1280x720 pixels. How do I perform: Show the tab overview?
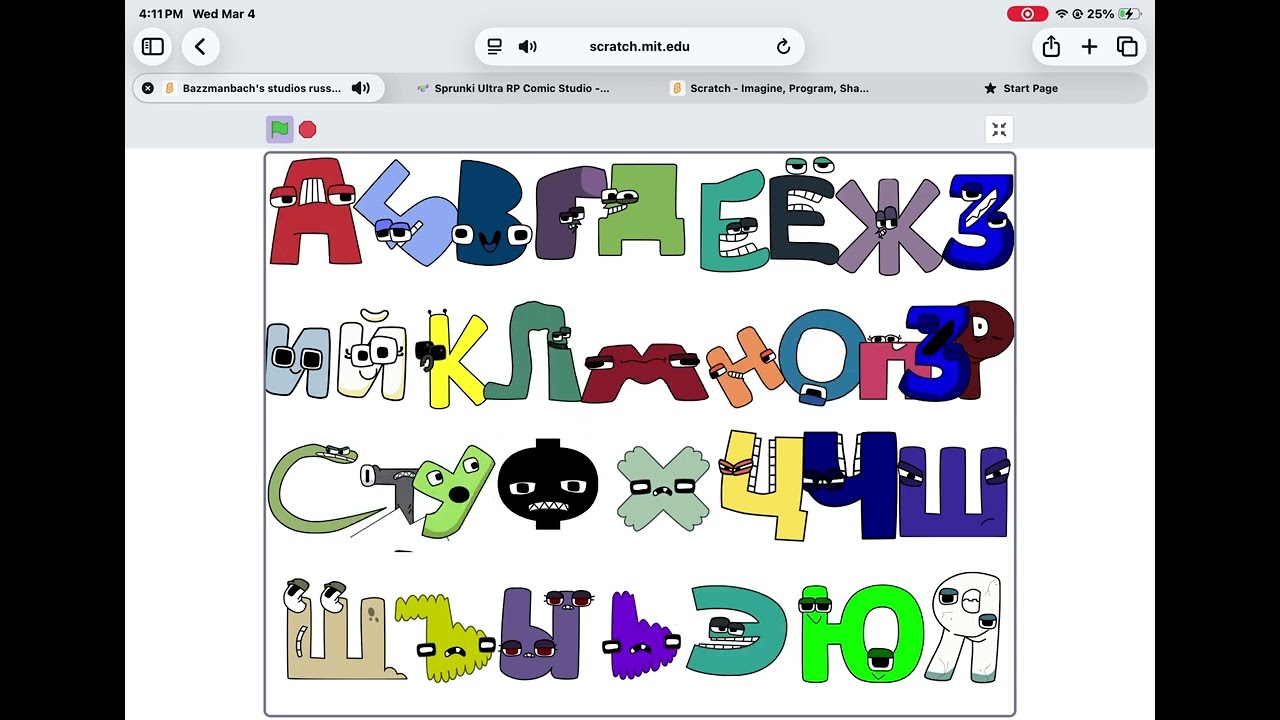pos(1127,47)
